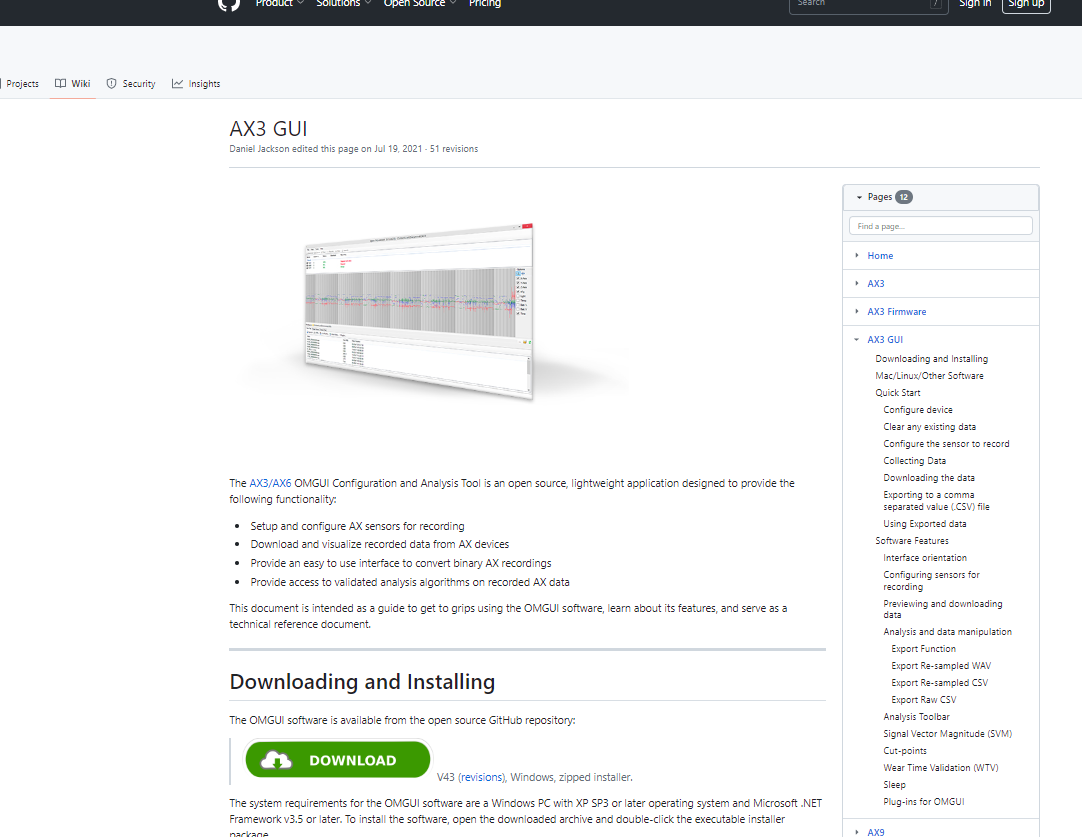Click the Sign up button
This screenshot has width=1082, height=837.
click(1026, 4)
